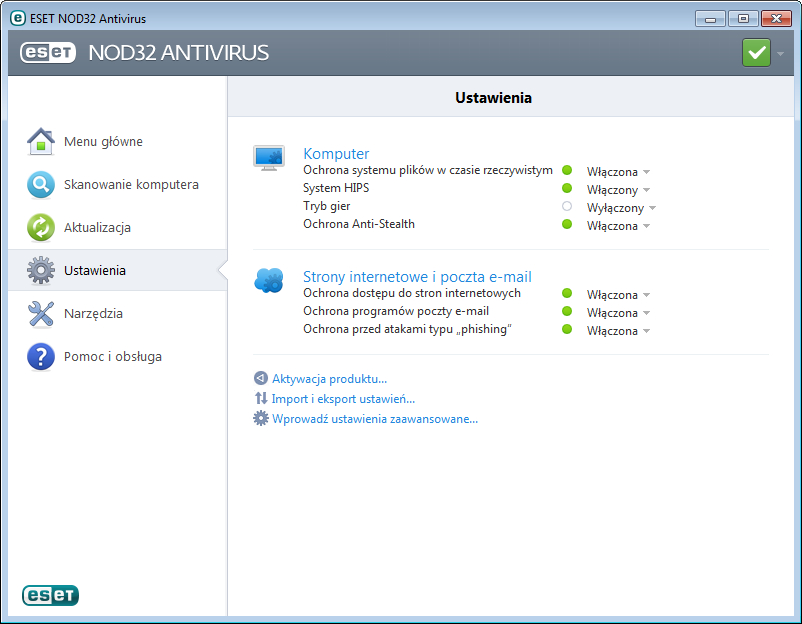
Task: Toggle the Ochrona Anti-Stealth status dot
Action: tap(567, 224)
